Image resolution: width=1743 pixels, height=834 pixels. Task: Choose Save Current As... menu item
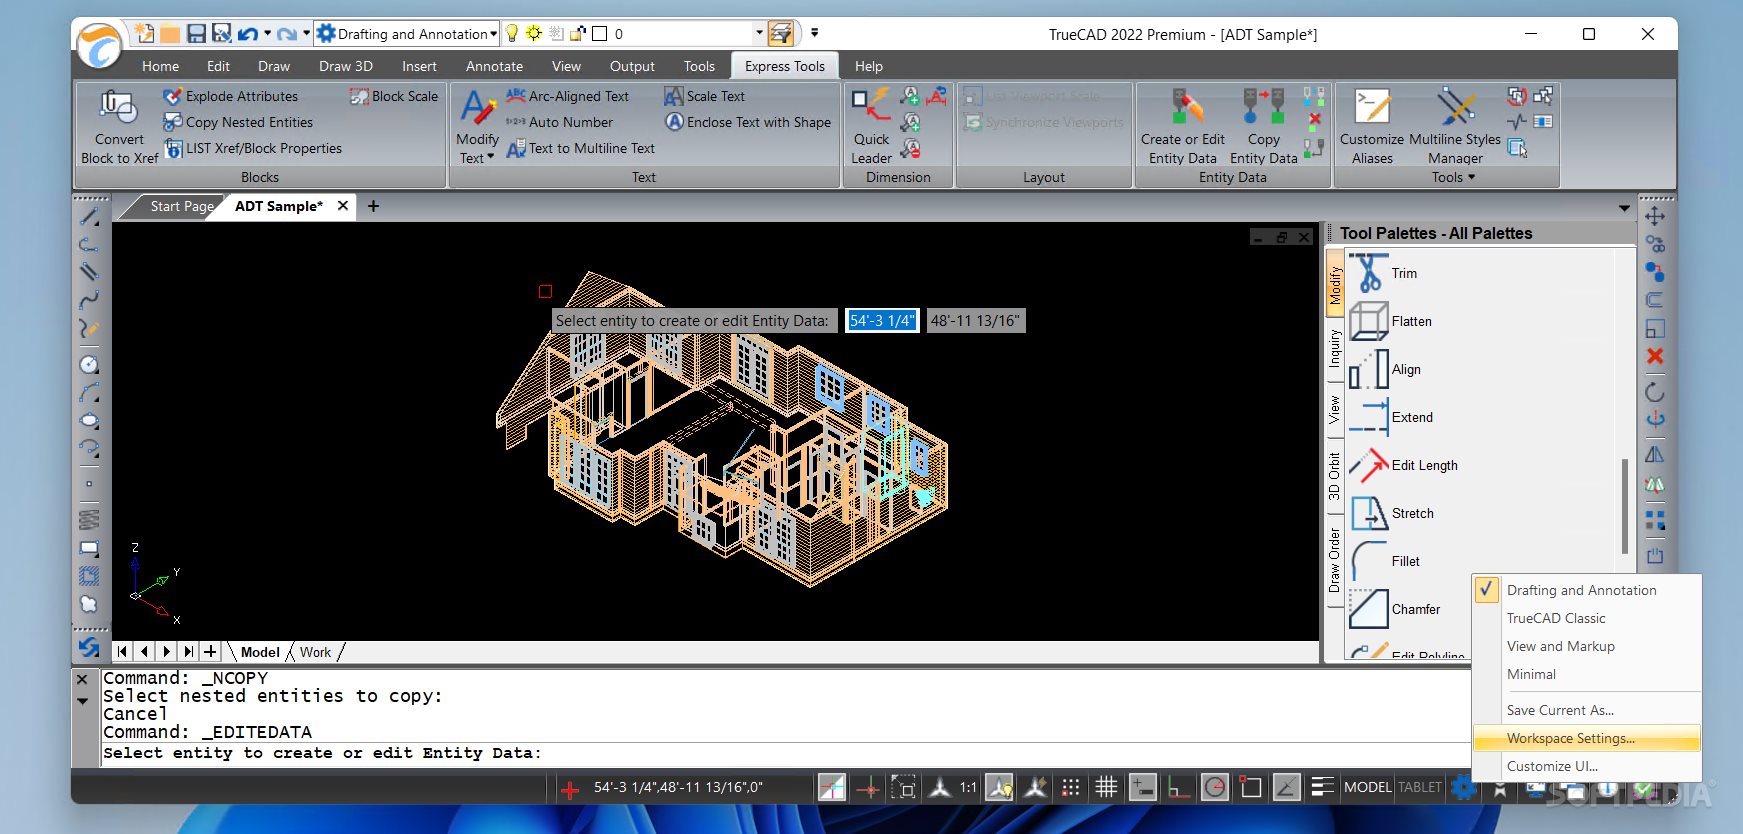point(1587,710)
